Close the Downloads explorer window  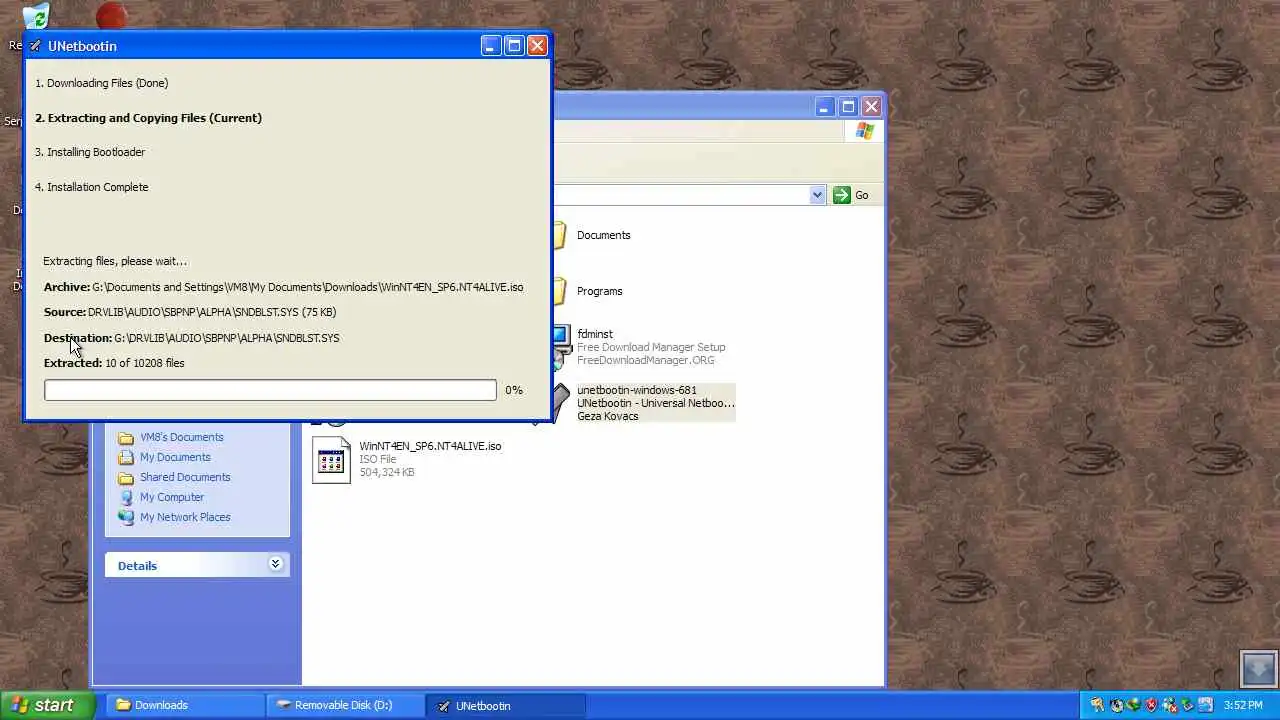(871, 106)
